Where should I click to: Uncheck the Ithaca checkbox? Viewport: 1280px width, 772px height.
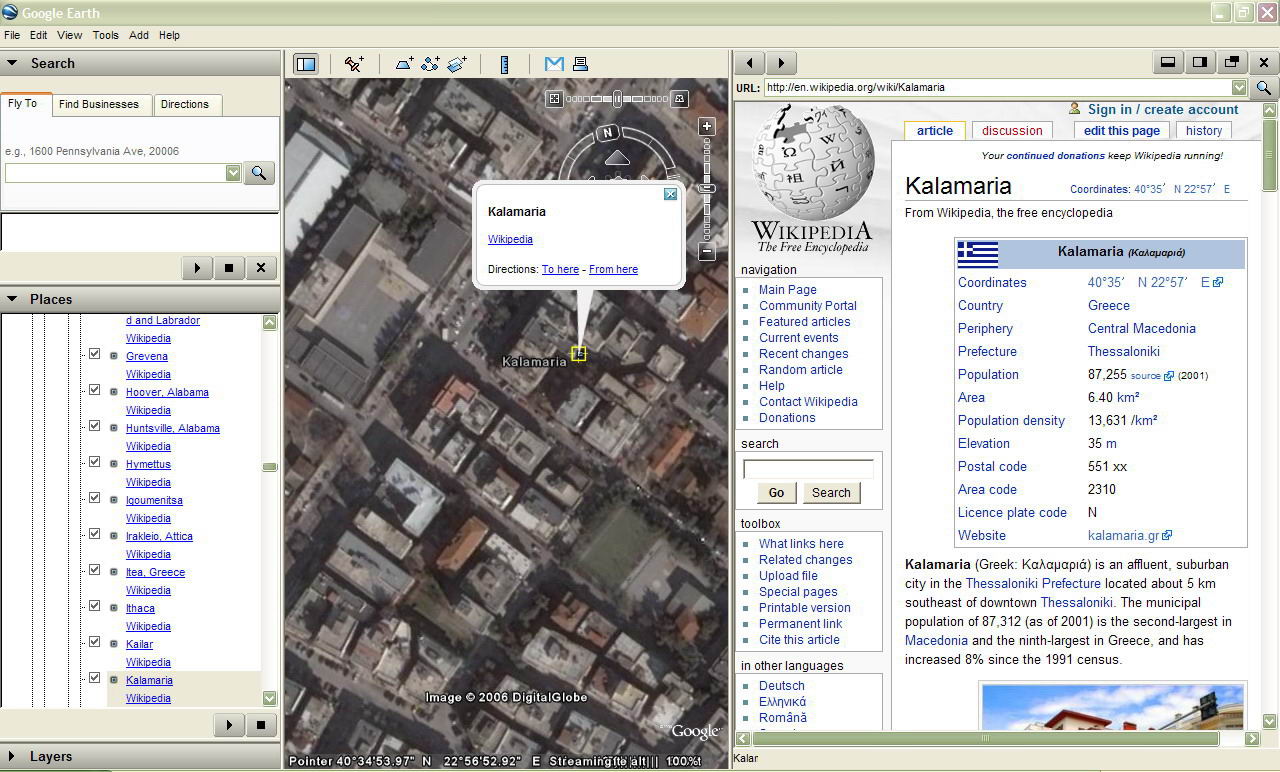(94, 606)
